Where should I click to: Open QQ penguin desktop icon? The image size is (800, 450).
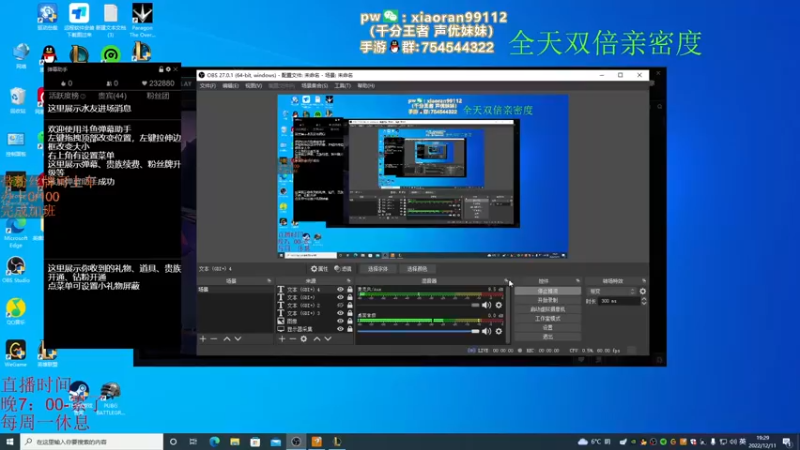(x=49, y=55)
